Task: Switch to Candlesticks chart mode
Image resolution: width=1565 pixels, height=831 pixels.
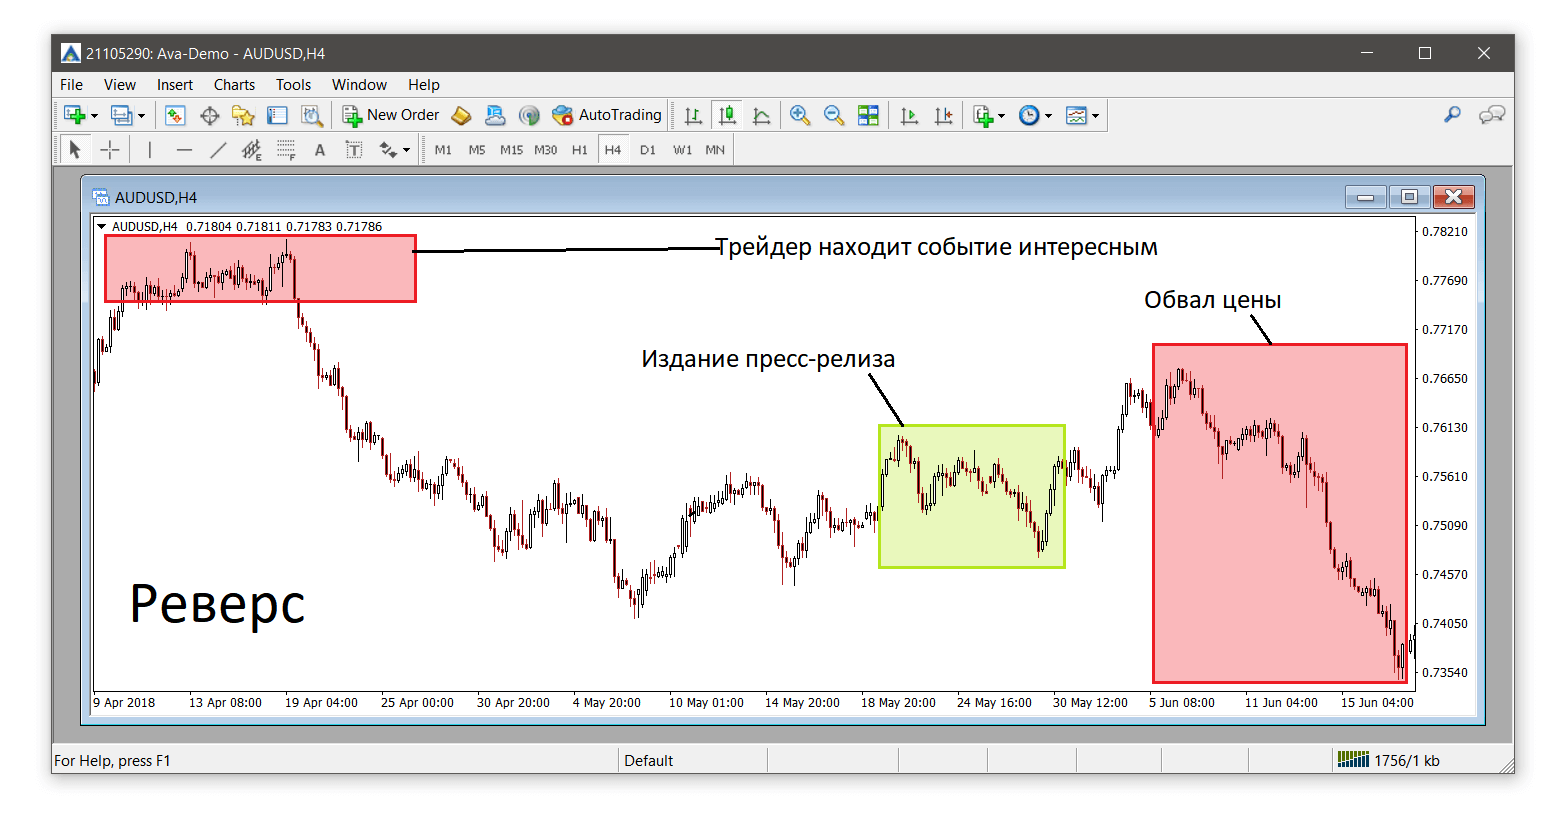Action: [727, 115]
